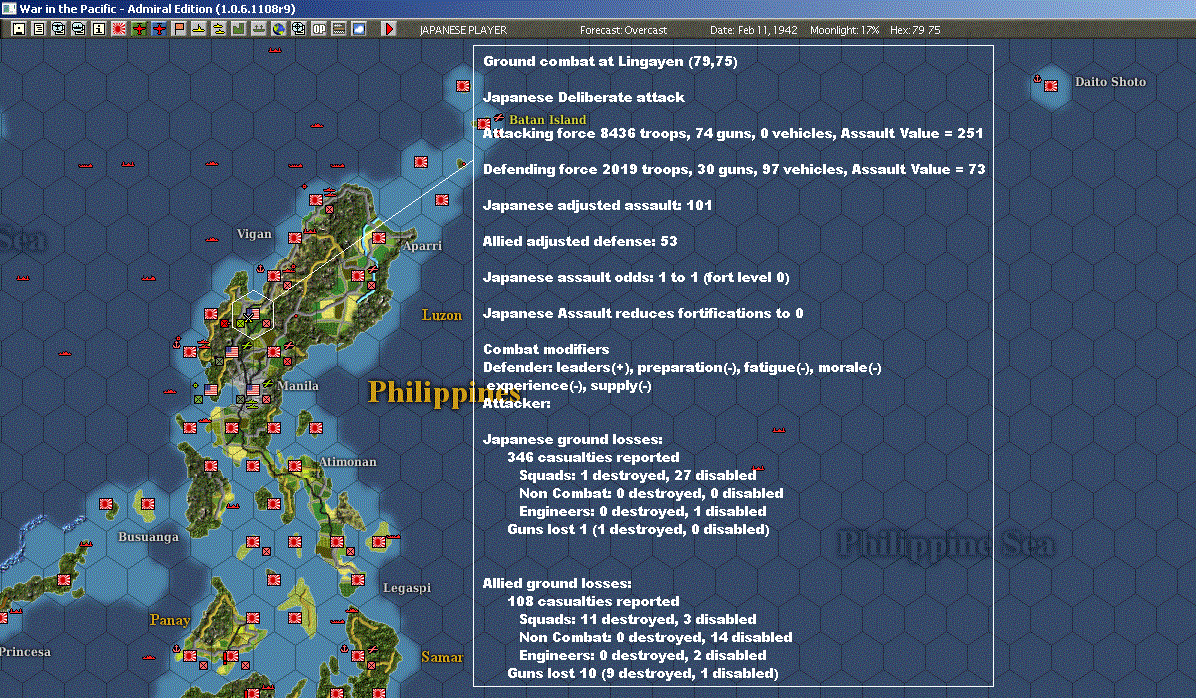Screen dimensions: 1196x698
Task: Click the crosshair target toolbar icon
Action: [298, 29]
